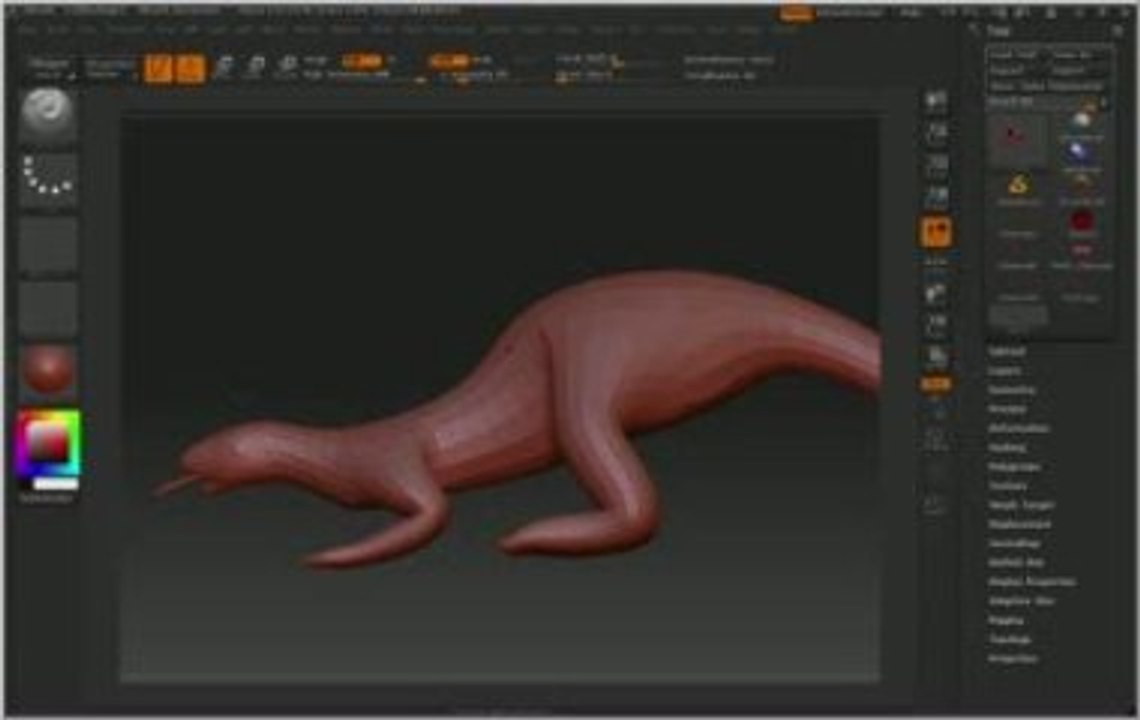Expand the SubTool sub-palette
The image size is (1140, 720).
point(1007,351)
